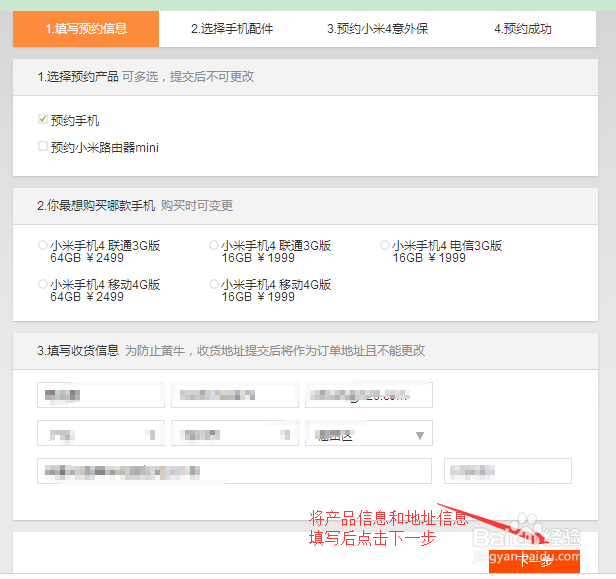Image resolution: width=616 pixels, height=579 pixels.
Task: Enable the 预约小米路由器mini checkbox
Action: [x=43, y=147]
